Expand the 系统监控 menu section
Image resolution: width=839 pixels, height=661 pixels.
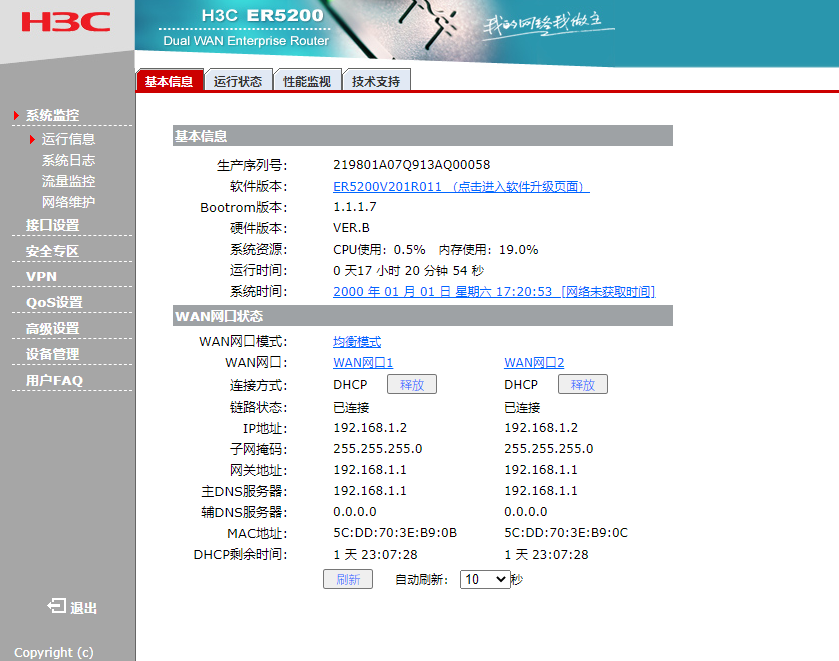tap(52, 115)
